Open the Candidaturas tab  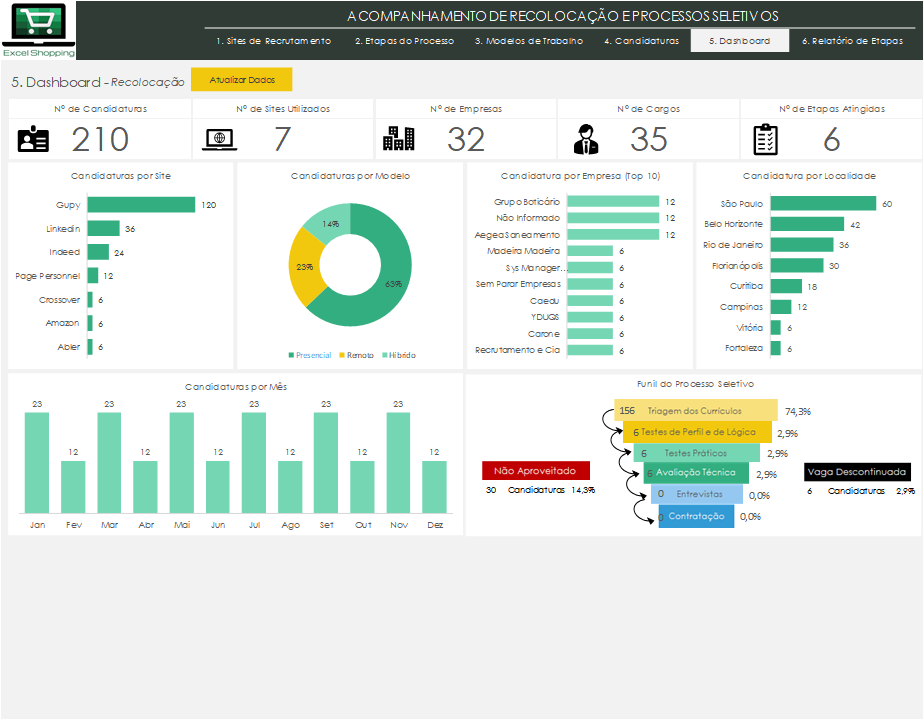641,41
